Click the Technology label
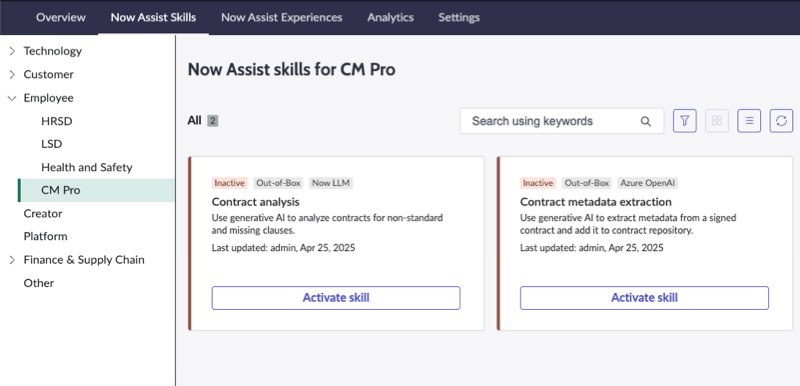 coord(53,51)
